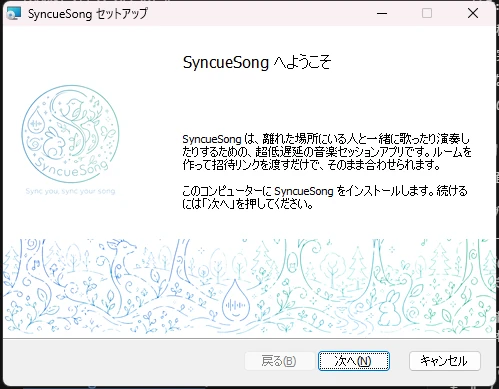Click the round SyncueSong logo image
Screen dimensions: 499x389
[70, 134]
